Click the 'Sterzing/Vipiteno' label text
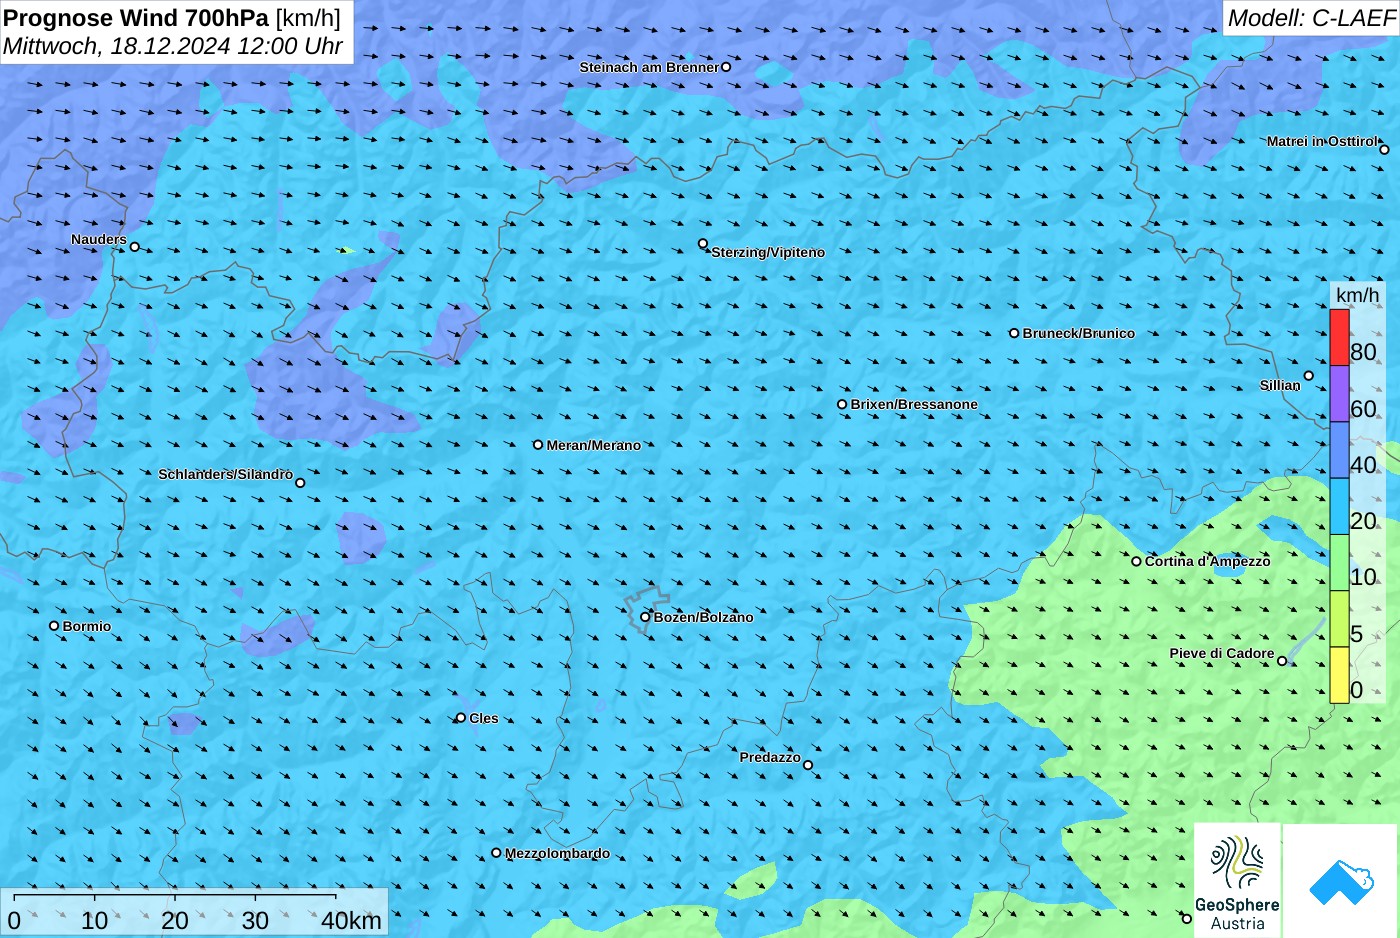The height and width of the screenshot is (938, 1400). [768, 252]
